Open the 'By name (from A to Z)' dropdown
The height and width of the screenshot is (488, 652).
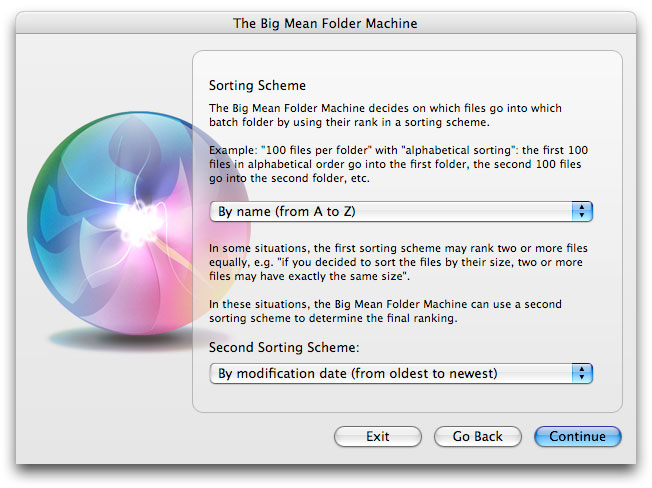pyautogui.click(x=401, y=212)
